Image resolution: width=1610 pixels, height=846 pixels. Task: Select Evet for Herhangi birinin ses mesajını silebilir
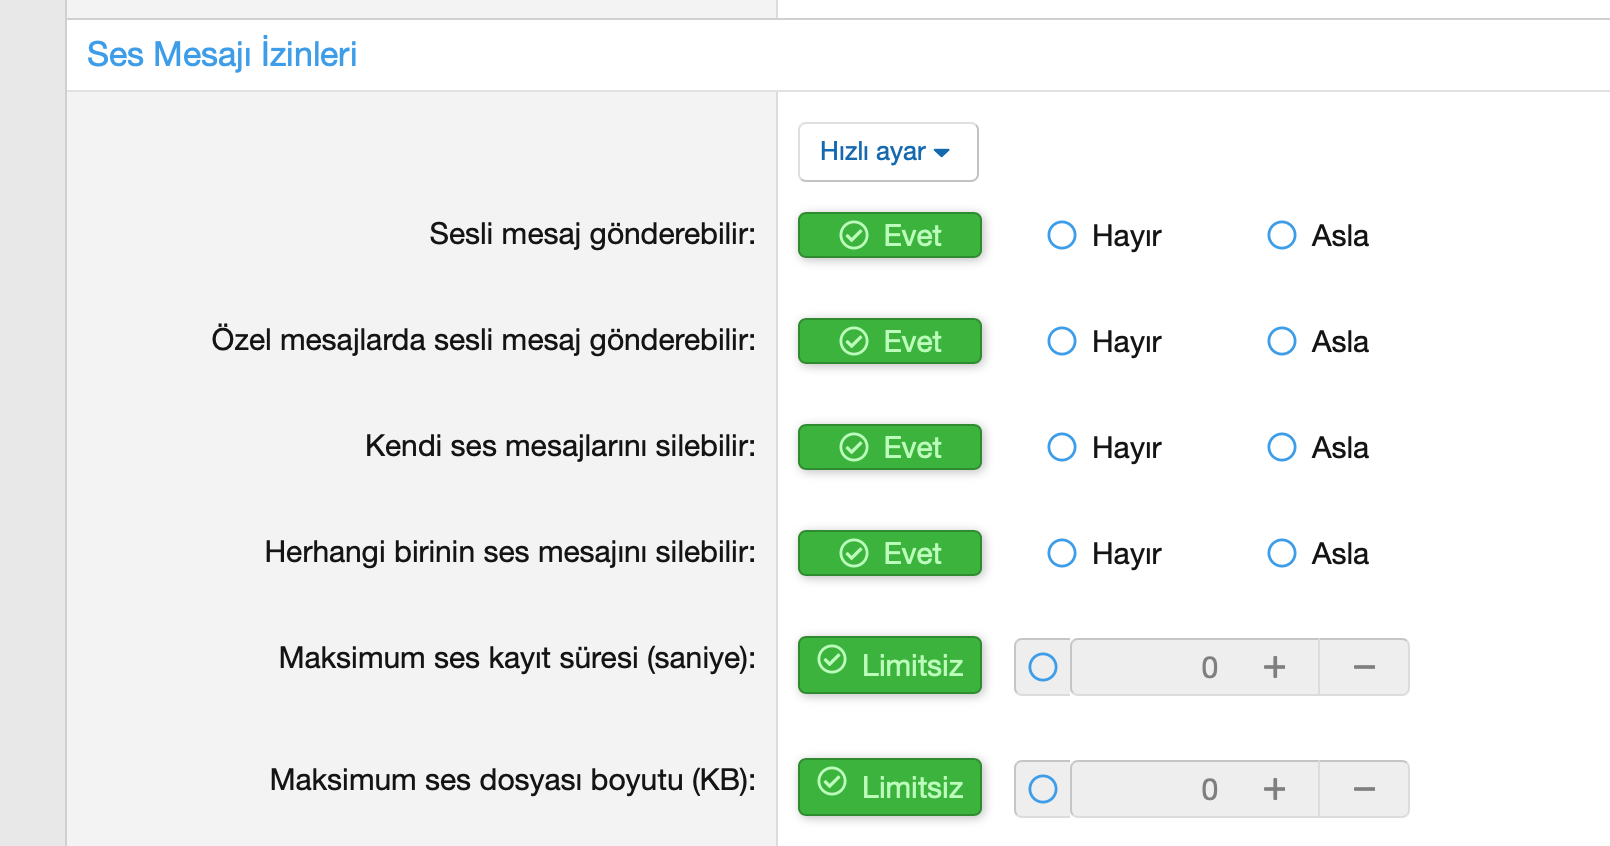pyautogui.click(x=890, y=553)
